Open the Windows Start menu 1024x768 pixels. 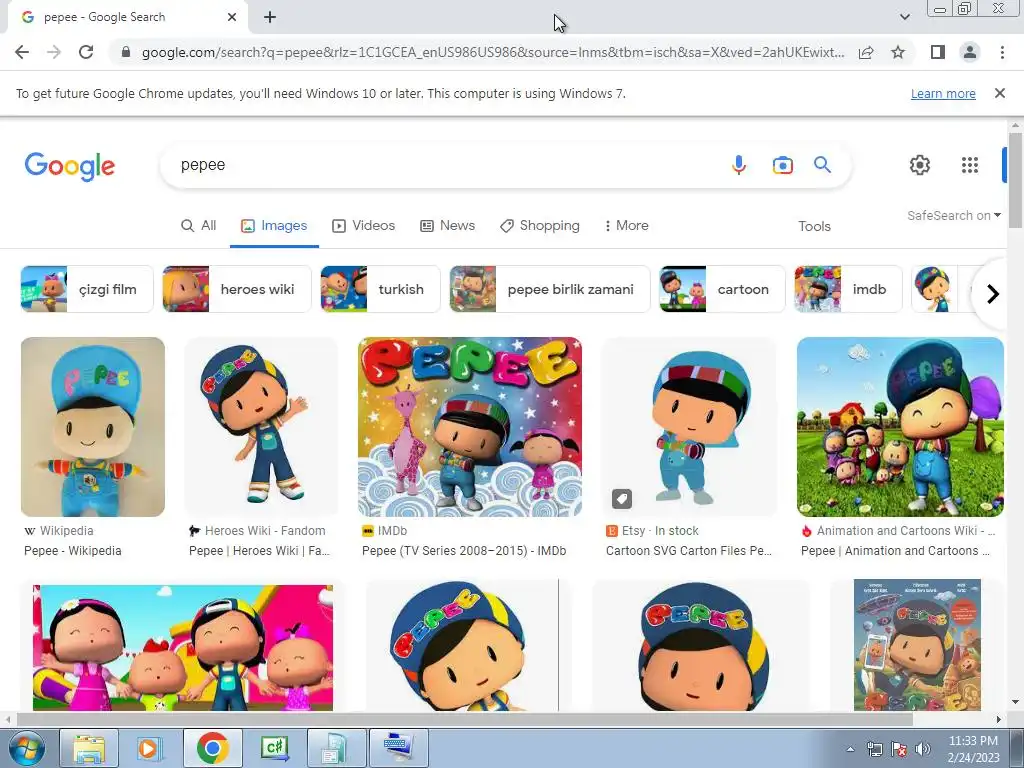[27, 748]
